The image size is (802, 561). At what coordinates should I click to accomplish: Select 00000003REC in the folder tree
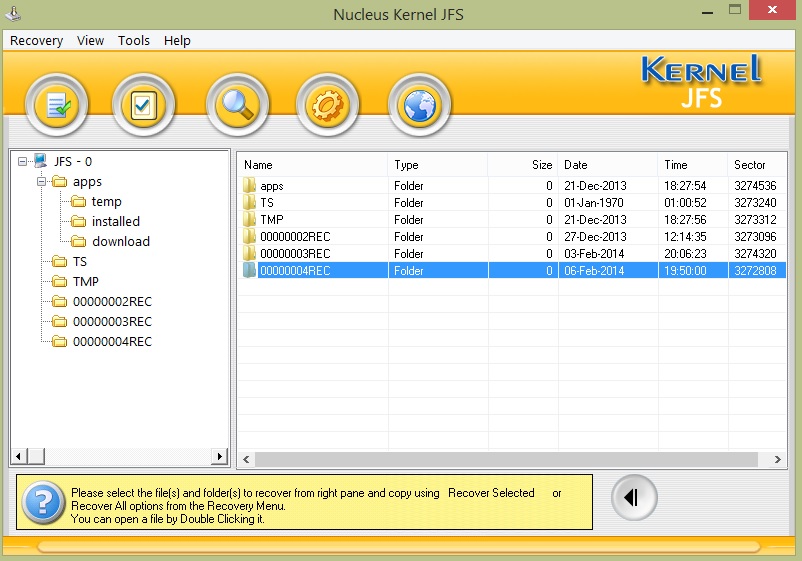click(x=113, y=322)
